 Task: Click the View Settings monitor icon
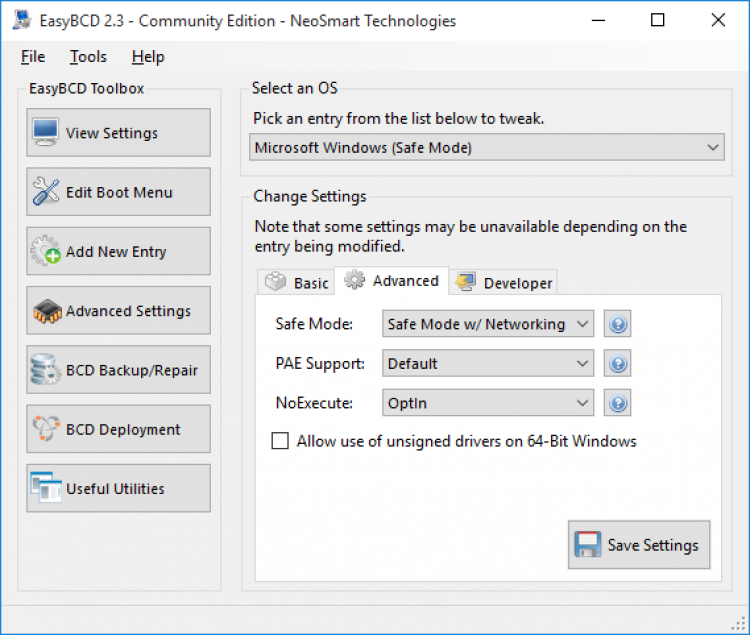point(46,132)
